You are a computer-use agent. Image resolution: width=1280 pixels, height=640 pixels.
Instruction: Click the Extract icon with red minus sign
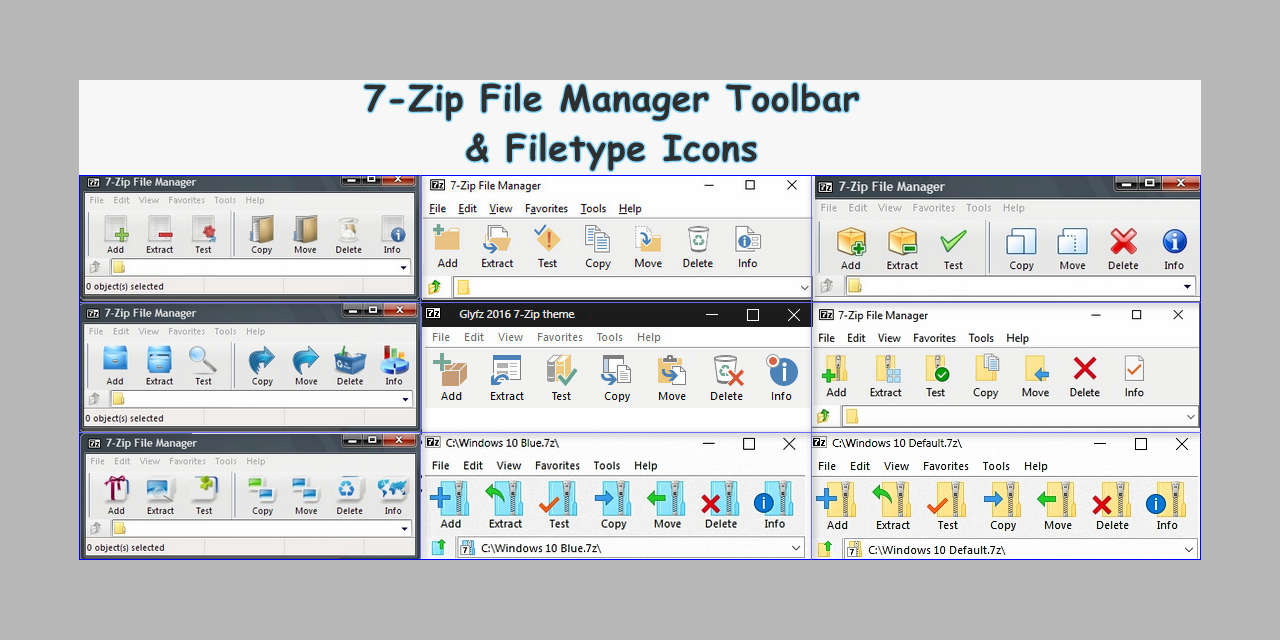click(160, 229)
